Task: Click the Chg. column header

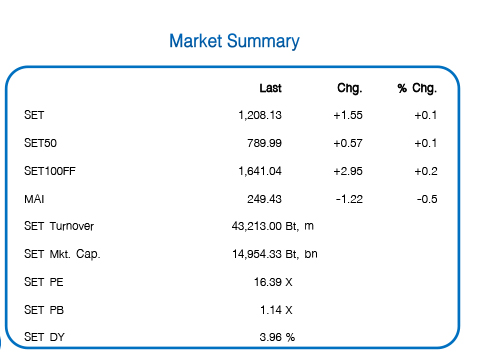Action: coord(350,88)
